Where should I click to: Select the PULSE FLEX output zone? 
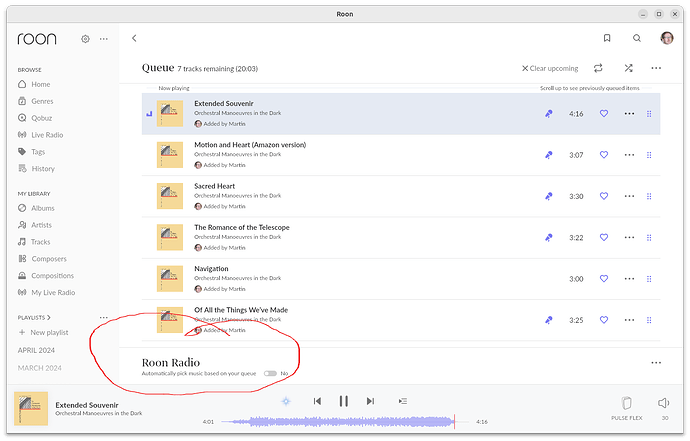pos(627,409)
